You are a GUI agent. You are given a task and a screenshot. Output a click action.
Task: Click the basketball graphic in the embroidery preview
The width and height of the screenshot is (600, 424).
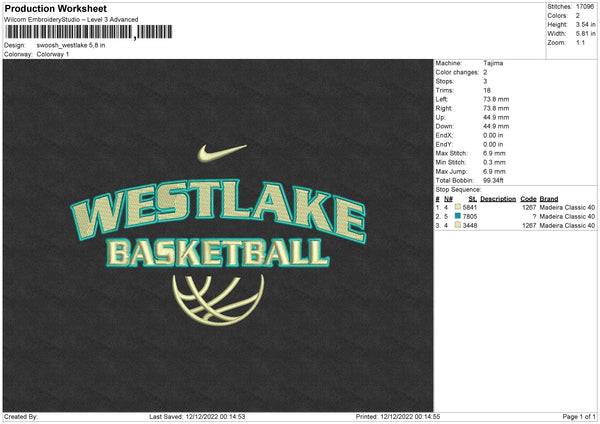click(218, 299)
